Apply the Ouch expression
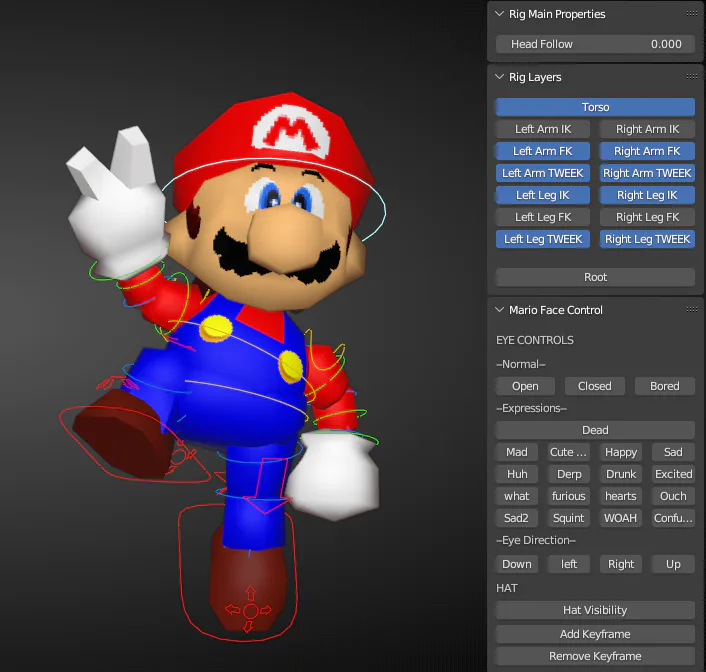Image resolution: width=706 pixels, height=672 pixels. coord(673,496)
